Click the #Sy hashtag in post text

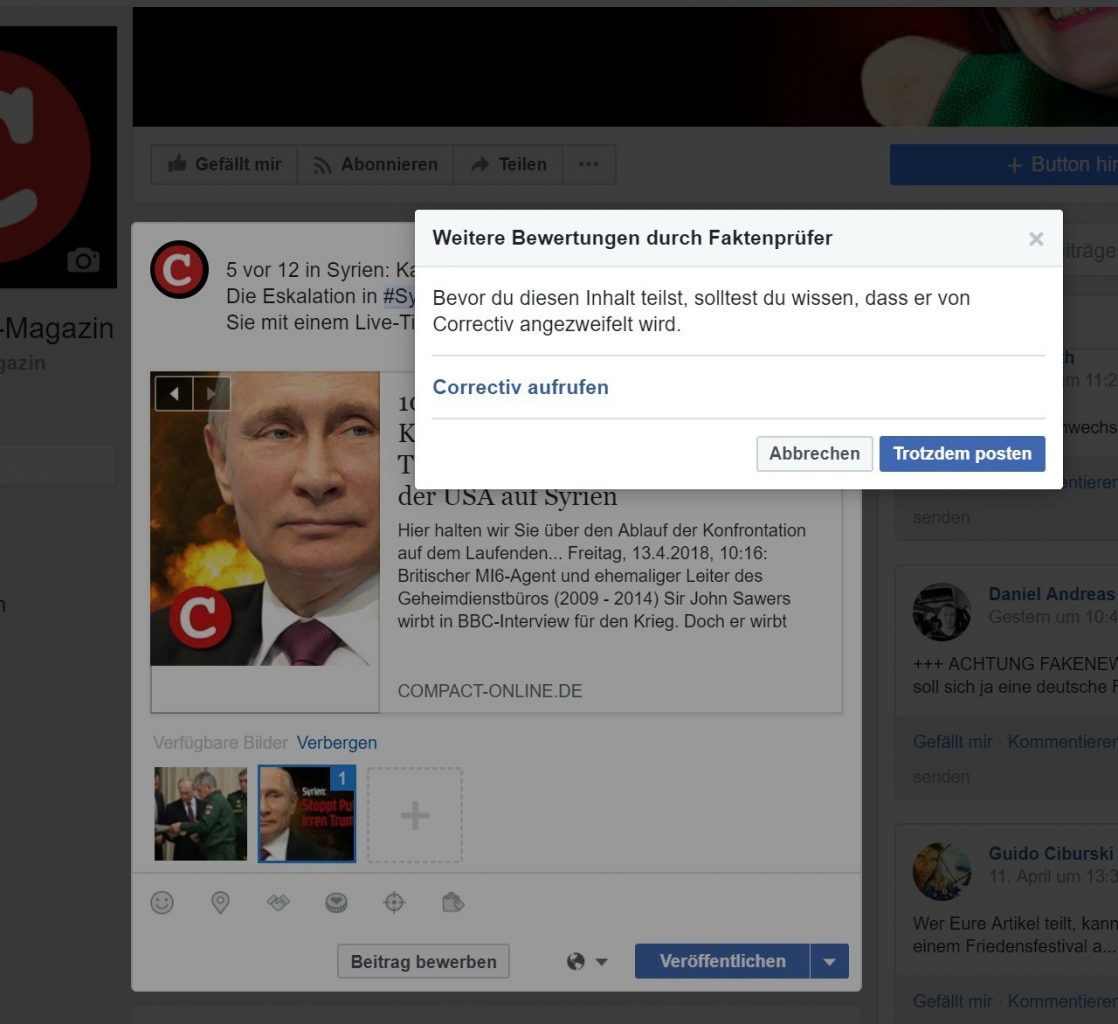tap(399, 296)
